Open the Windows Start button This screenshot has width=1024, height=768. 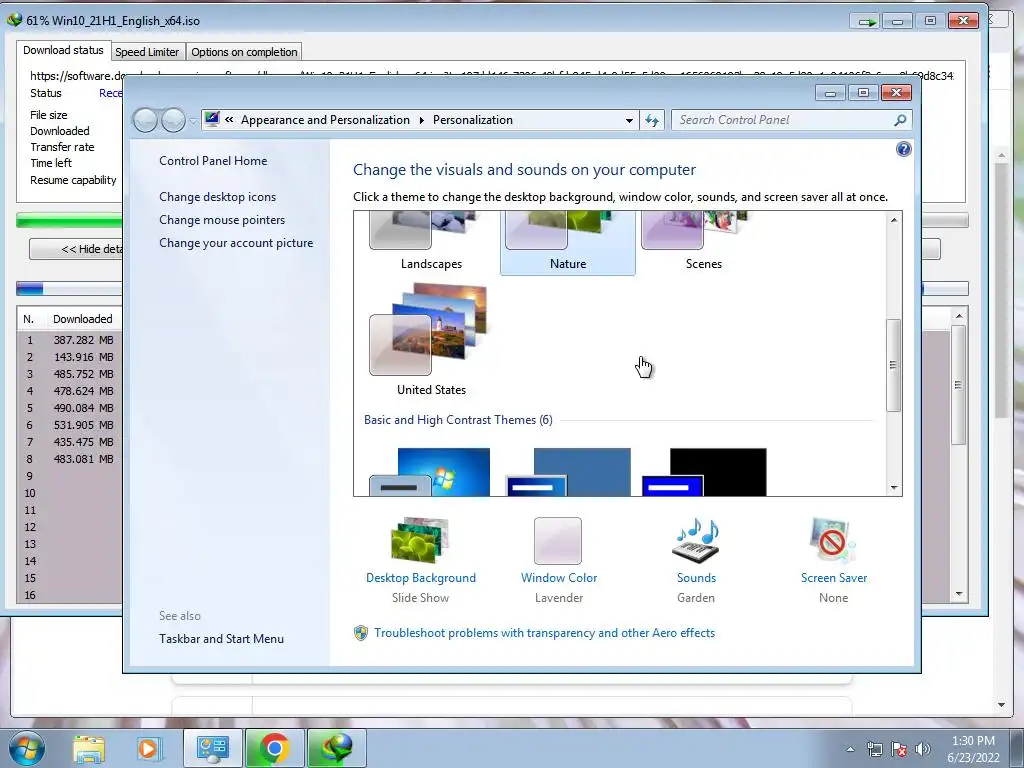(27, 748)
